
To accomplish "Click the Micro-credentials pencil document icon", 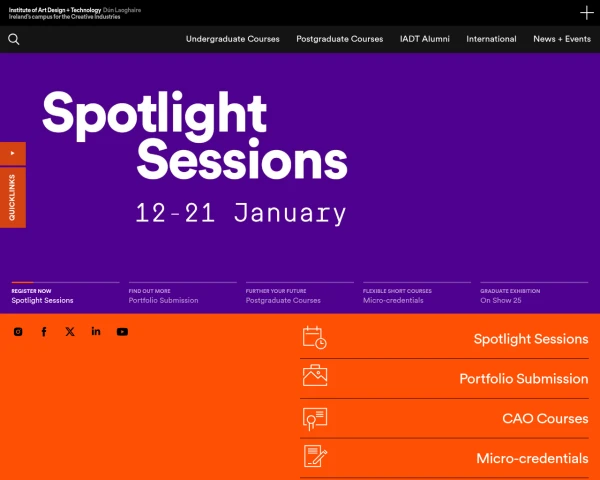I will (315, 457).
